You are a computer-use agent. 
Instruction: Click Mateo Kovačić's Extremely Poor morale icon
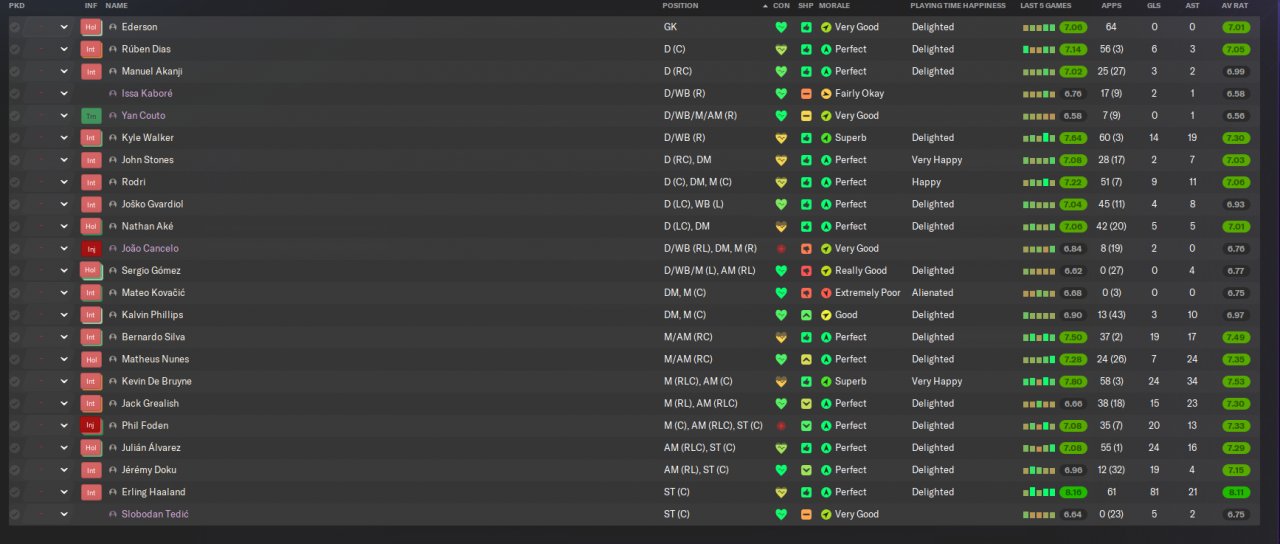click(826, 293)
